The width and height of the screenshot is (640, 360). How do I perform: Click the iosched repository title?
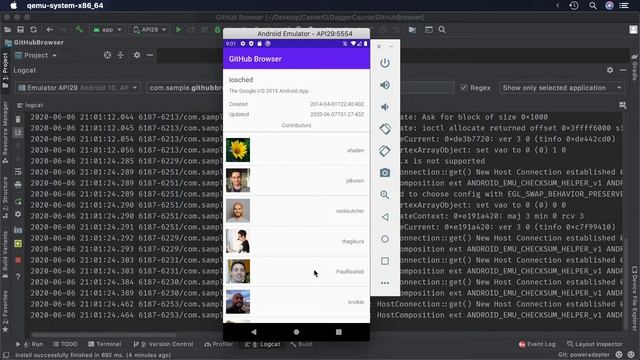[x=241, y=80]
